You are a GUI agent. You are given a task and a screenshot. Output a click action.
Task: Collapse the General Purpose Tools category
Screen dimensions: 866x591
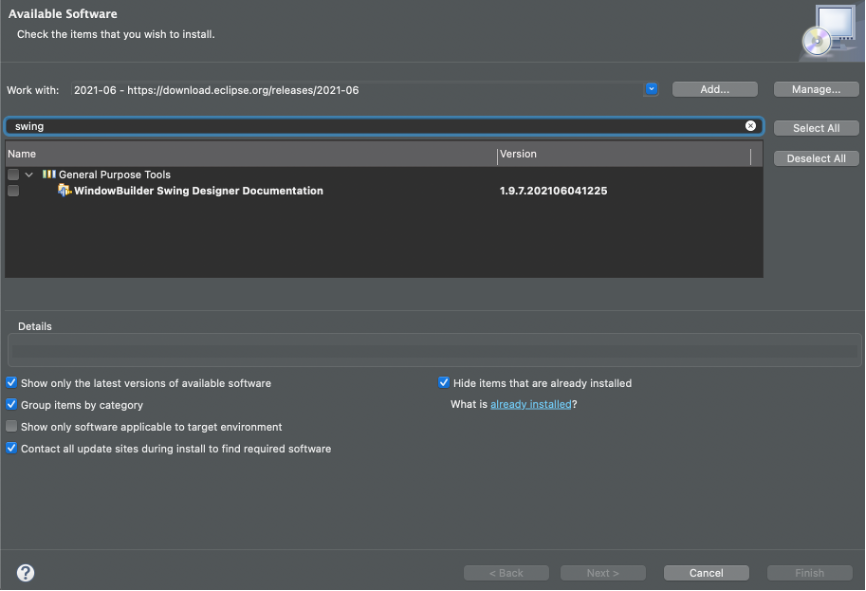(x=29, y=175)
